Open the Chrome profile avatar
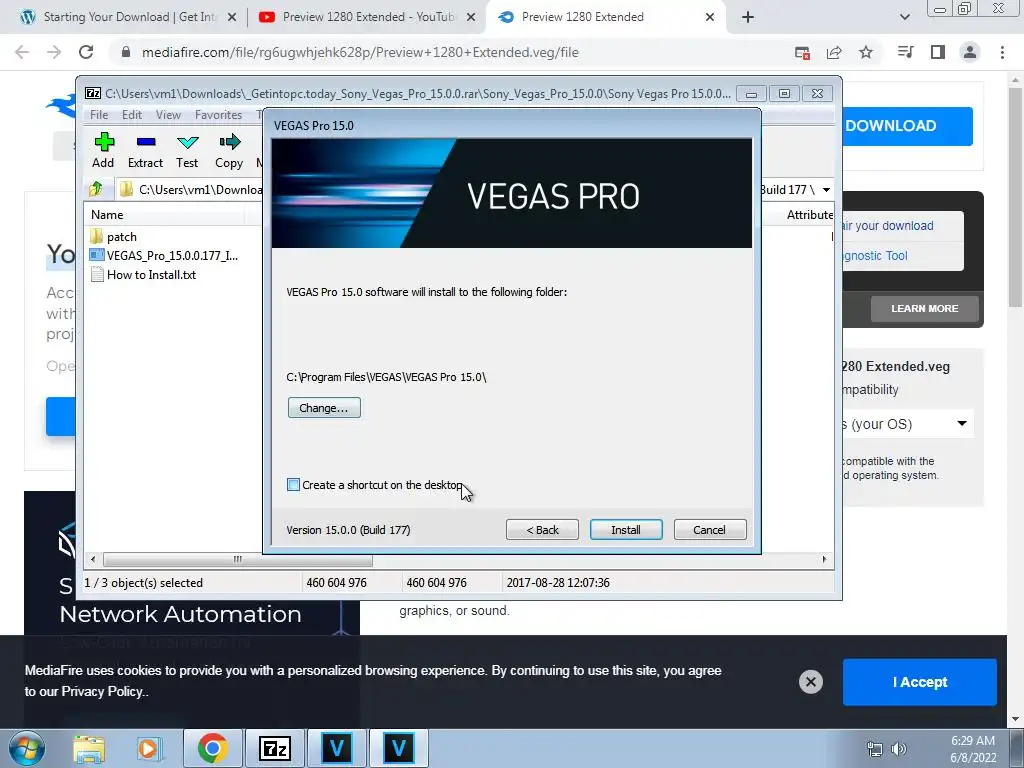Image resolution: width=1024 pixels, height=768 pixels. (x=970, y=52)
